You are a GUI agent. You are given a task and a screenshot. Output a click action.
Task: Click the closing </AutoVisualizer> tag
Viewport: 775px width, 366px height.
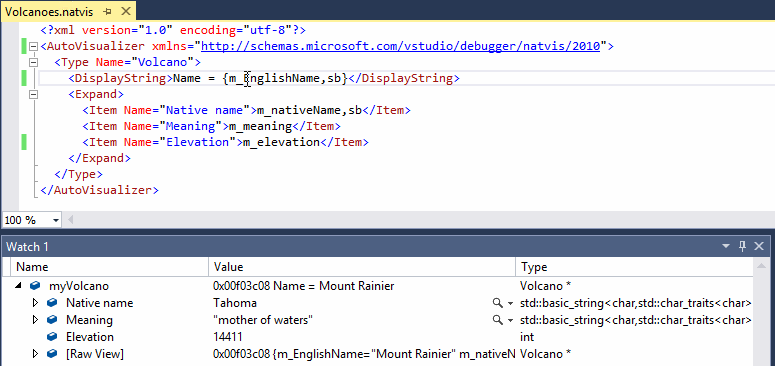pos(99,190)
